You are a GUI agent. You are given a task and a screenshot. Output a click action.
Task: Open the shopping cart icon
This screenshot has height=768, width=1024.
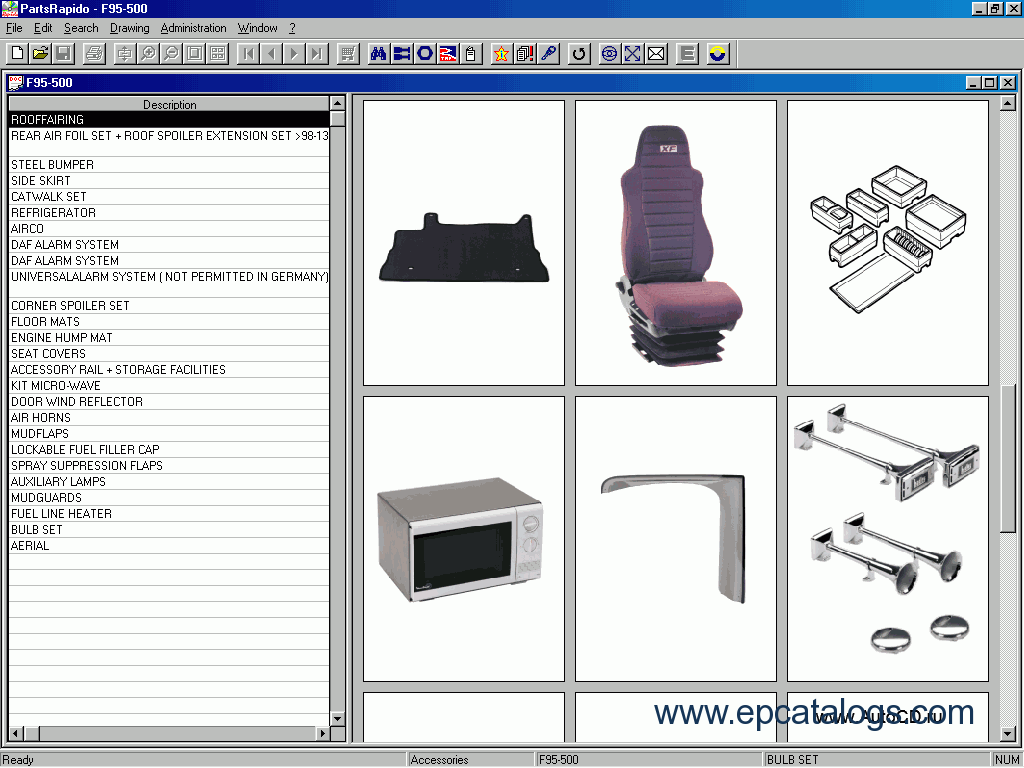[348, 54]
